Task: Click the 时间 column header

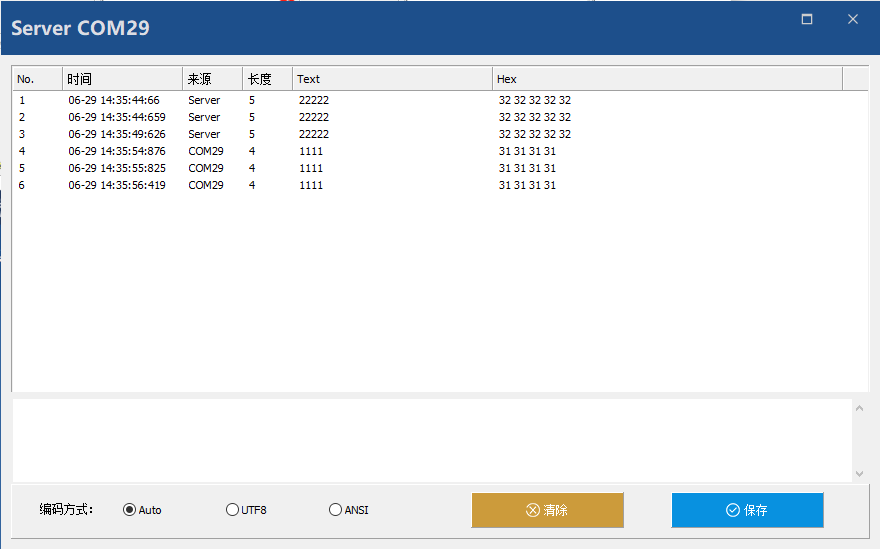Action: tap(122, 79)
